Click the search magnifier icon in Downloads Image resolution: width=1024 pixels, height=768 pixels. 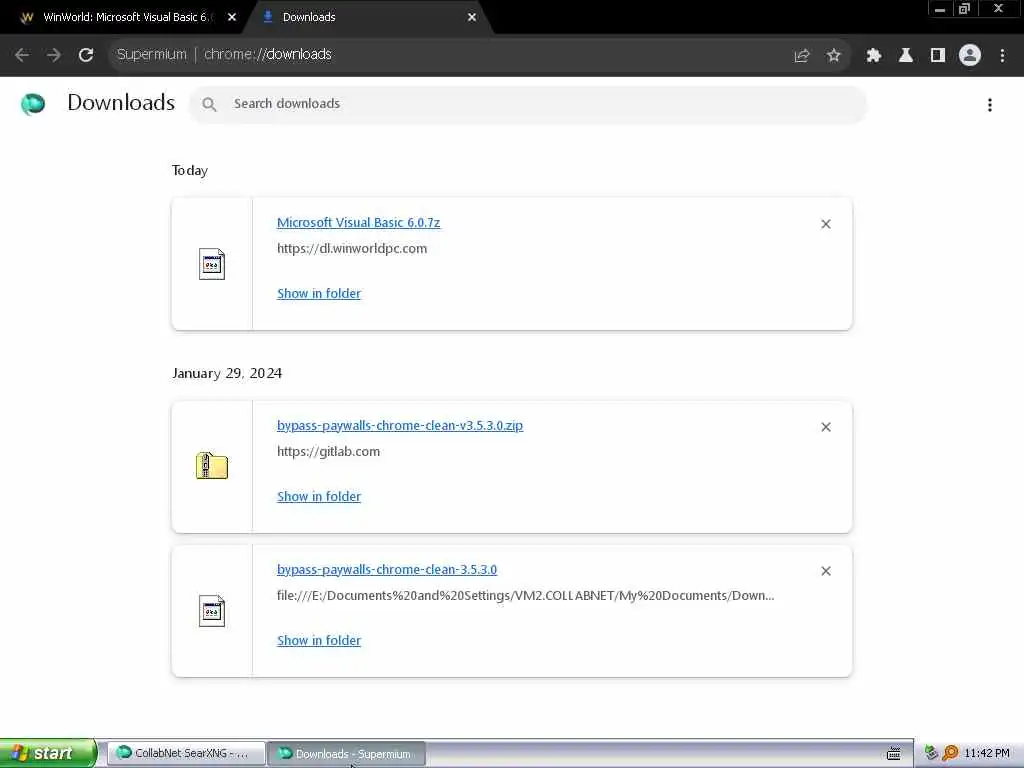coord(209,104)
